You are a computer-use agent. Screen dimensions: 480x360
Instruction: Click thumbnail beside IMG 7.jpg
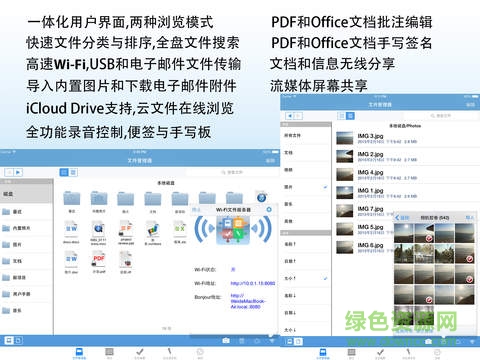click(345, 211)
